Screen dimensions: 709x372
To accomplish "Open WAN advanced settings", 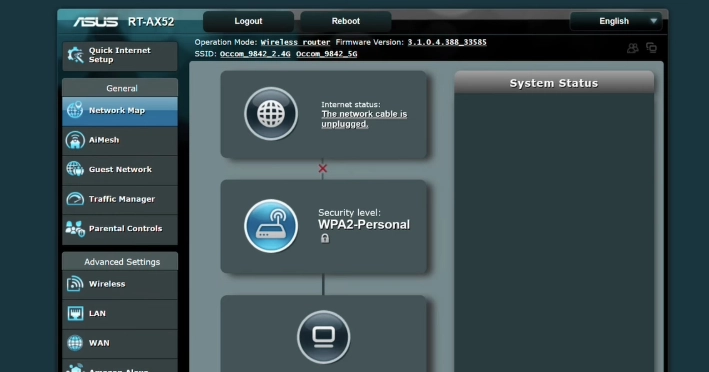I will pos(120,343).
